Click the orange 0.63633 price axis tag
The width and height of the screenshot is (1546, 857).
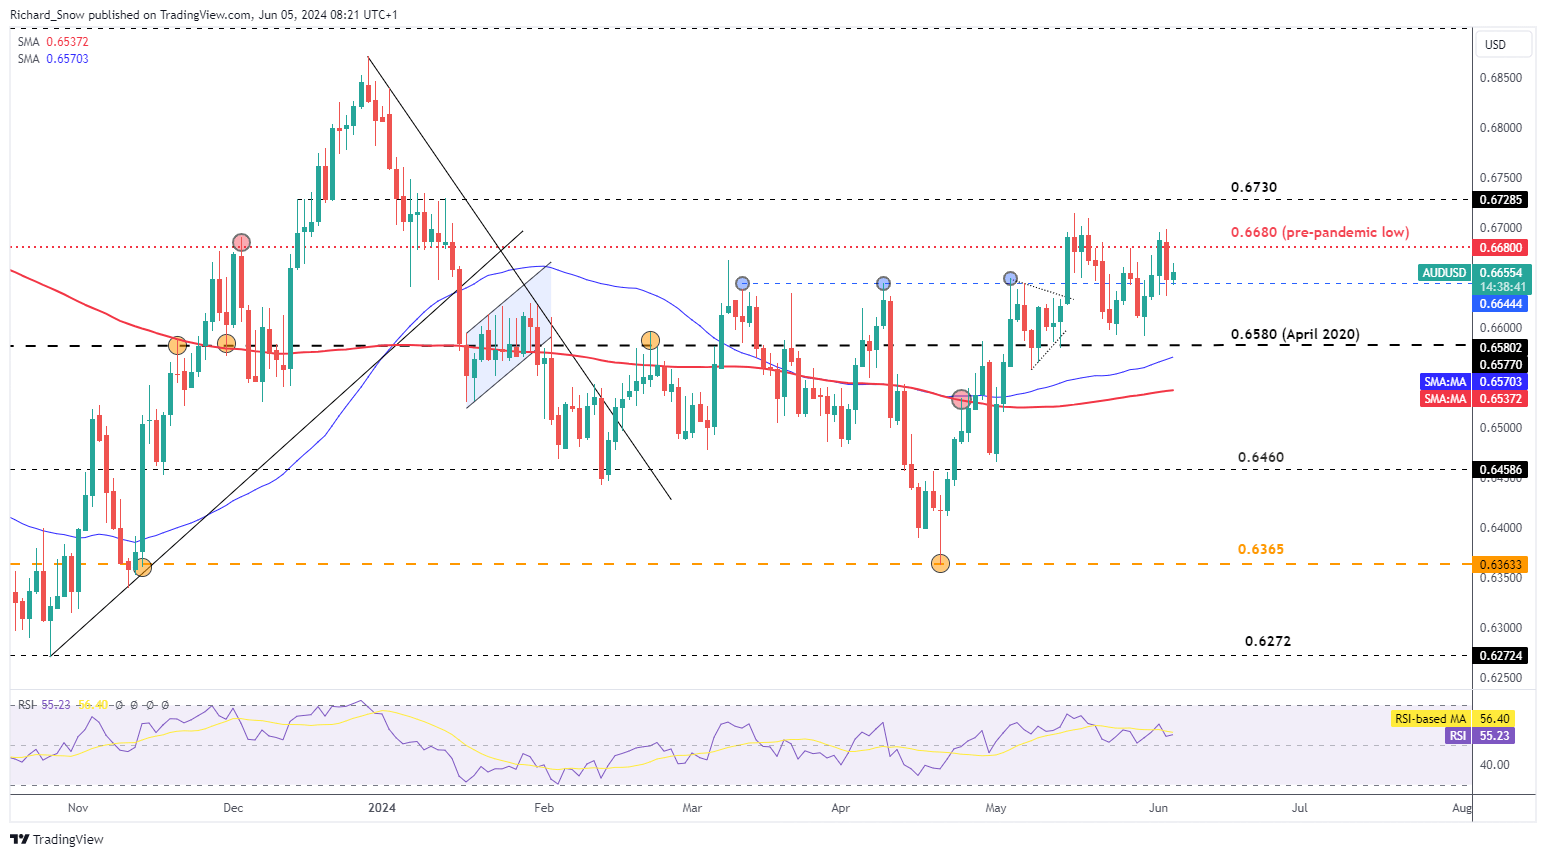point(1500,564)
